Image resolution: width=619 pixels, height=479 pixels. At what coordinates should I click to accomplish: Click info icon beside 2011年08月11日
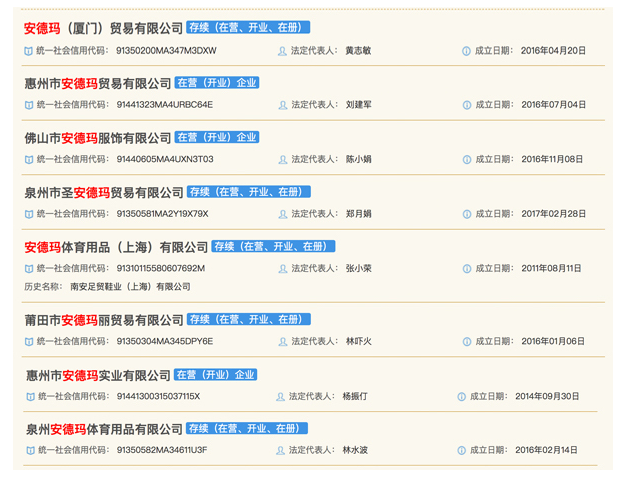[467, 269]
